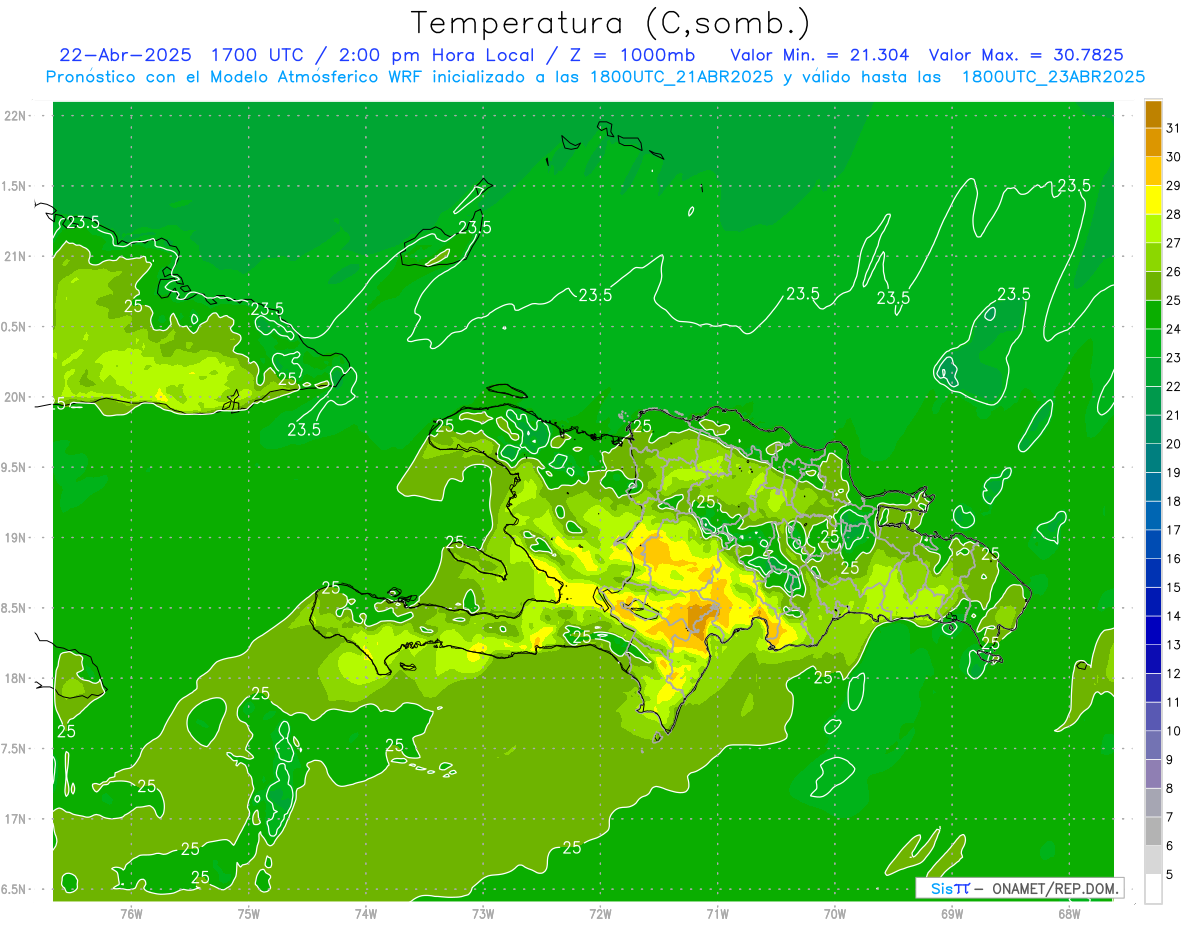Pick the blue swatch between 16 and 17

pos(1153,544)
